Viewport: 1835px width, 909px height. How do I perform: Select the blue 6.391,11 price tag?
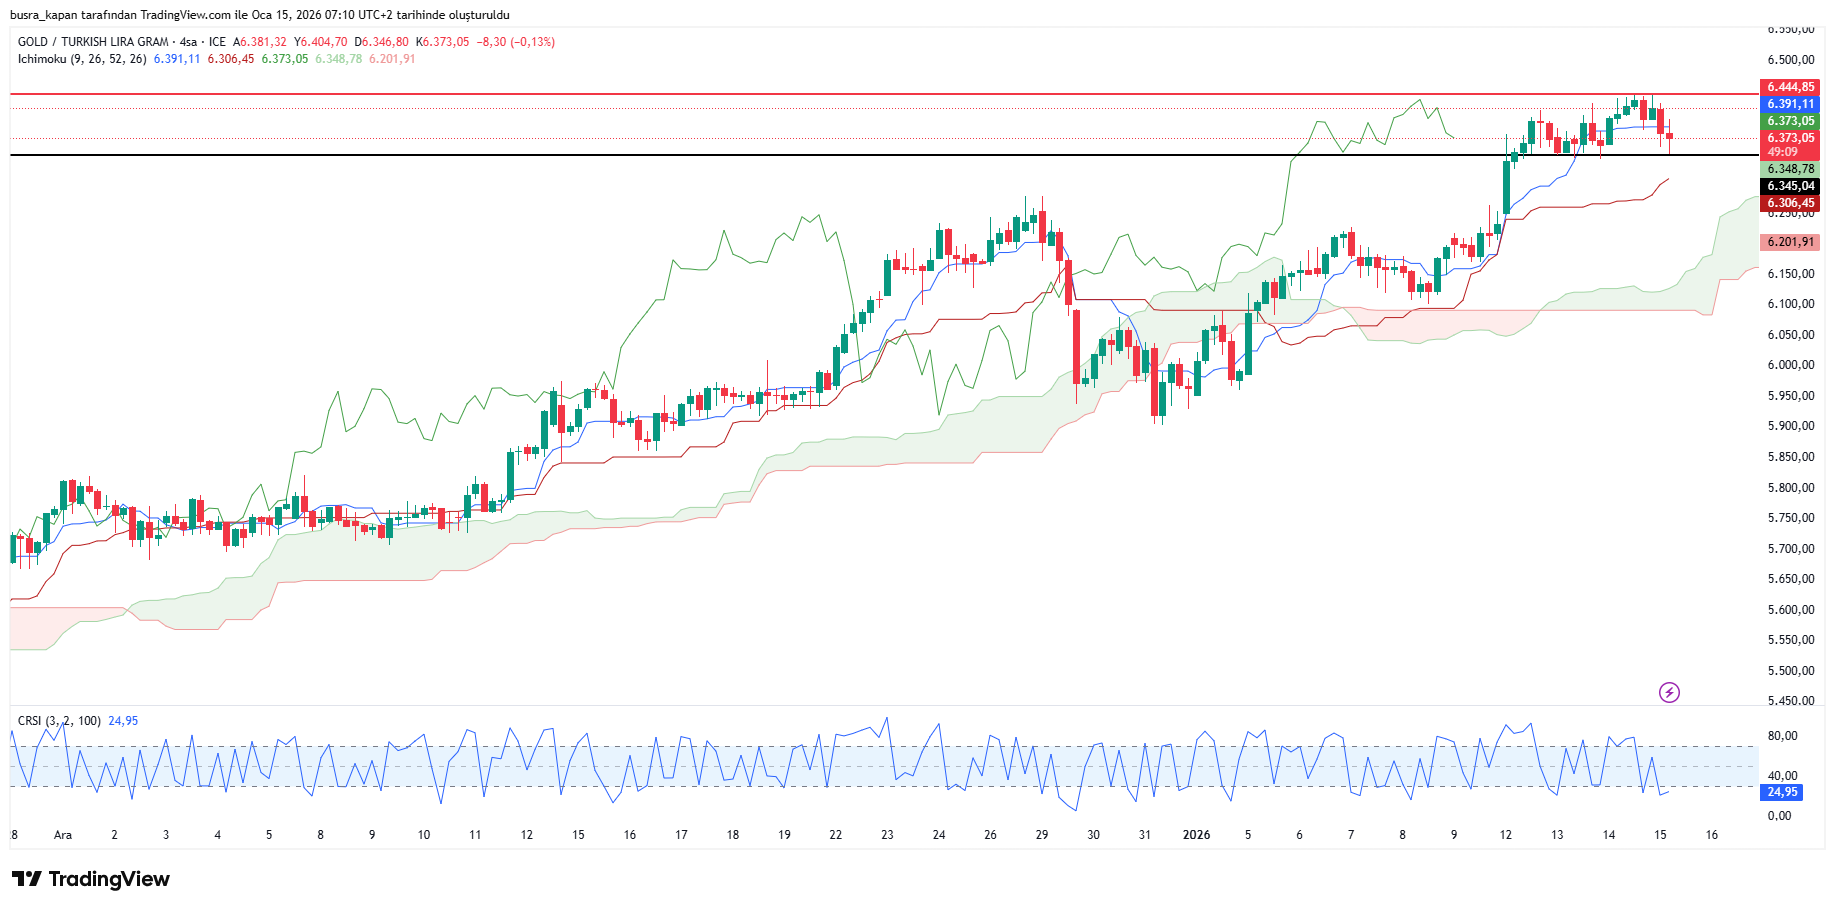pyautogui.click(x=1789, y=104)
